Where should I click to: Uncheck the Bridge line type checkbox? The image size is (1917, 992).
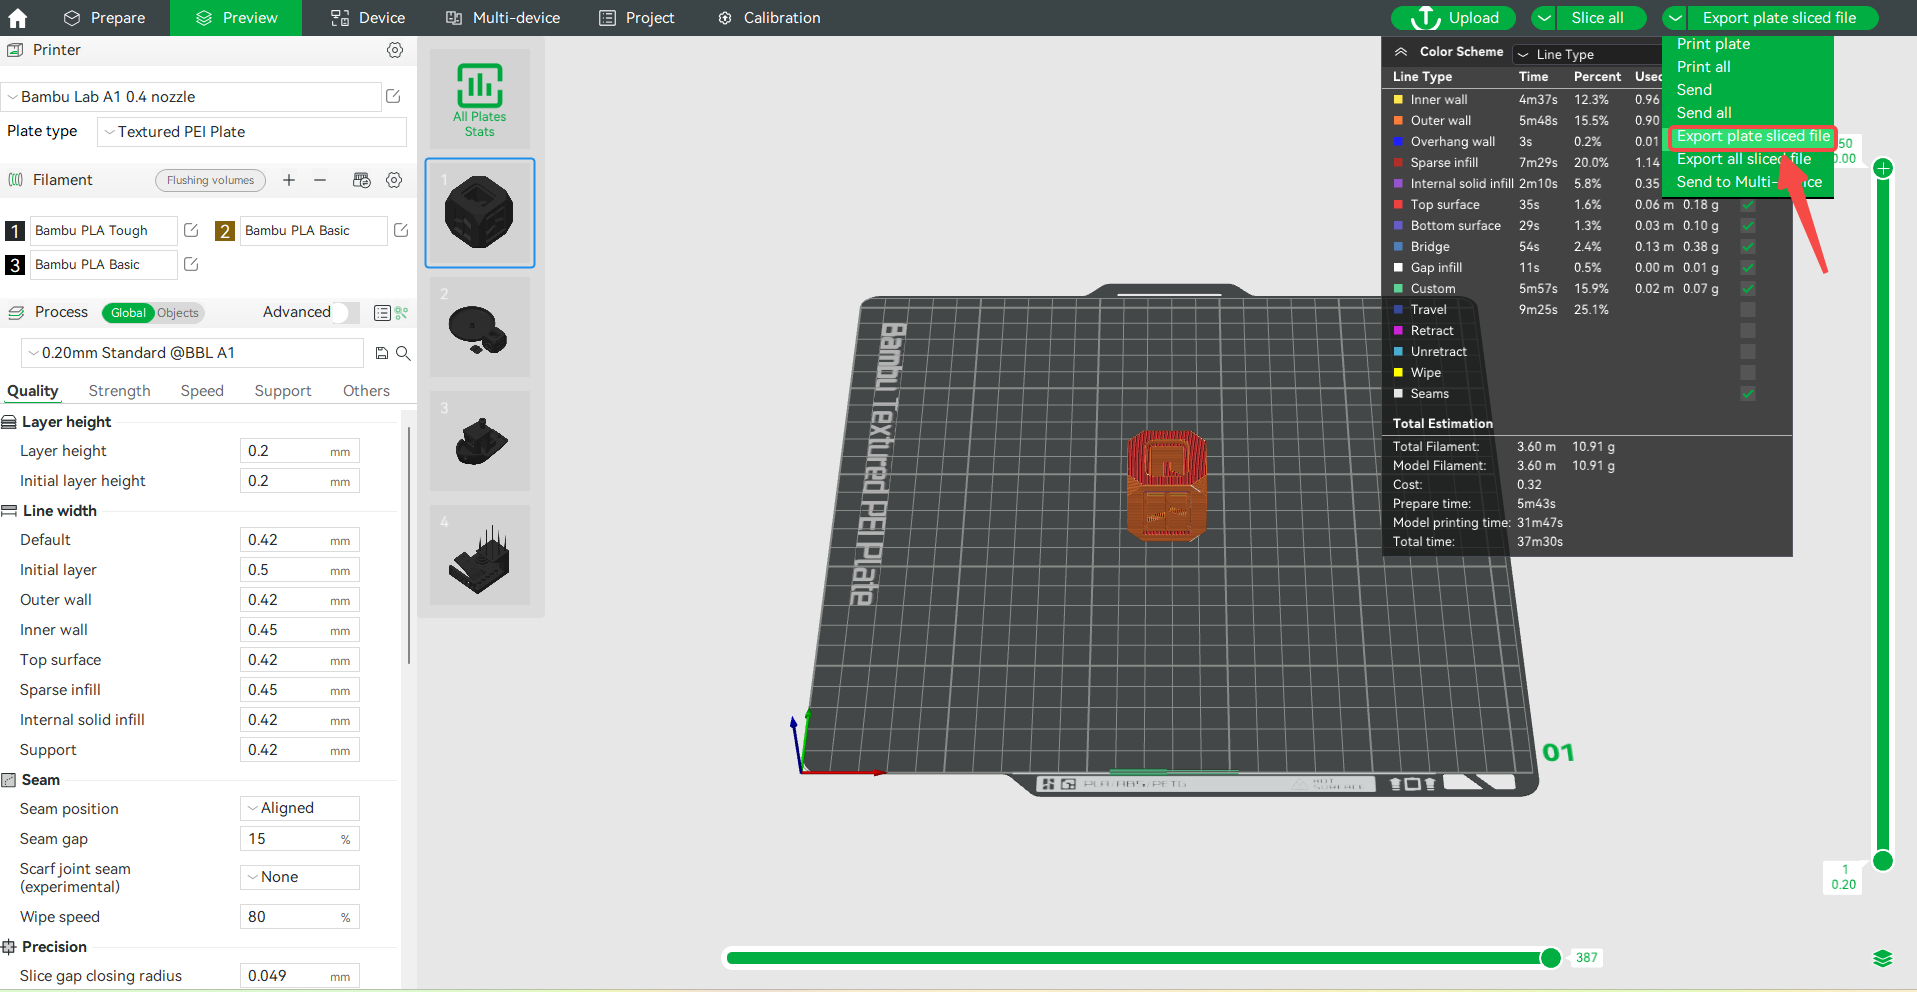click(1747, 247)
